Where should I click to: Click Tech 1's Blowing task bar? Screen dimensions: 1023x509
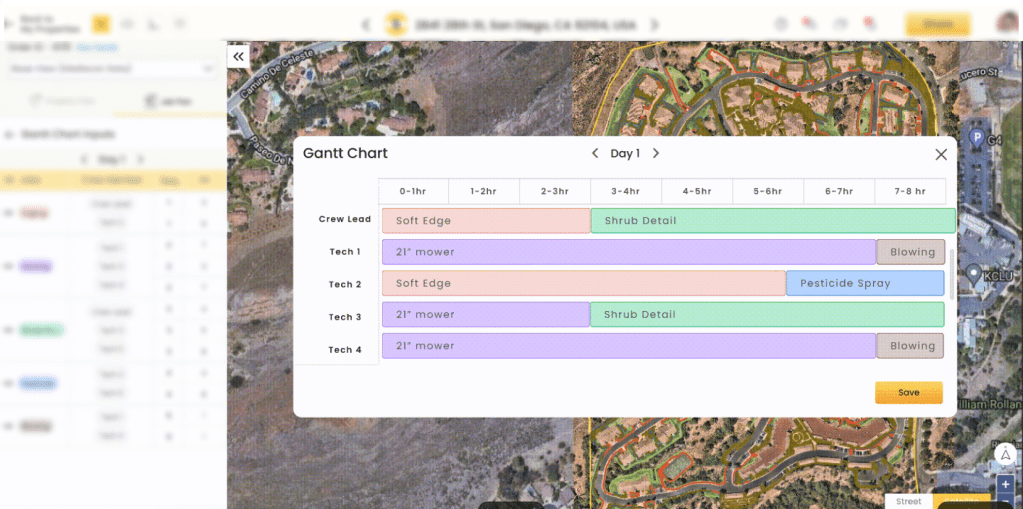[x=910, y=252]
